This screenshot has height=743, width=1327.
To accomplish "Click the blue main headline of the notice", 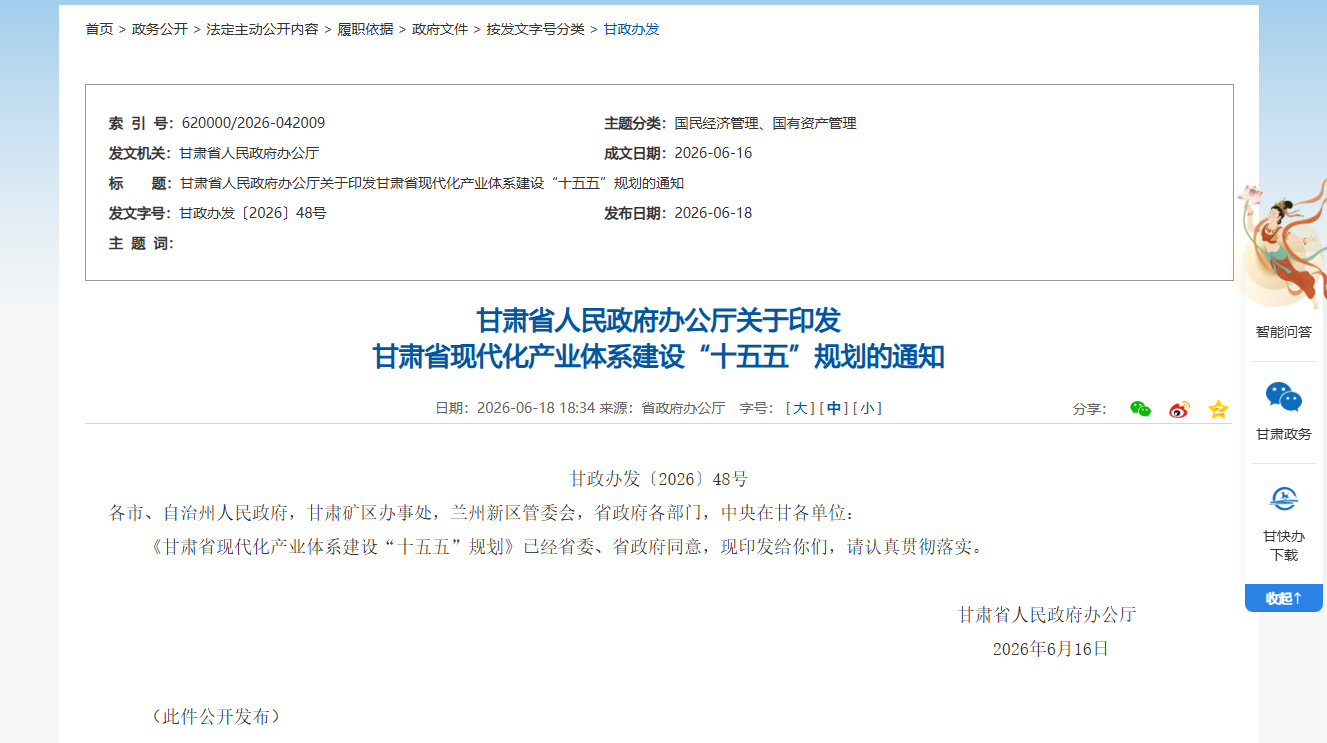I will 658,338.
